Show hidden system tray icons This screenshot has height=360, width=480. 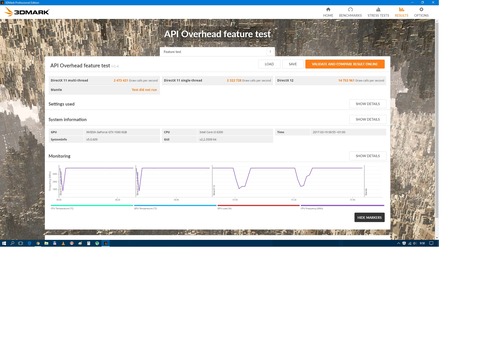point(398,243)
